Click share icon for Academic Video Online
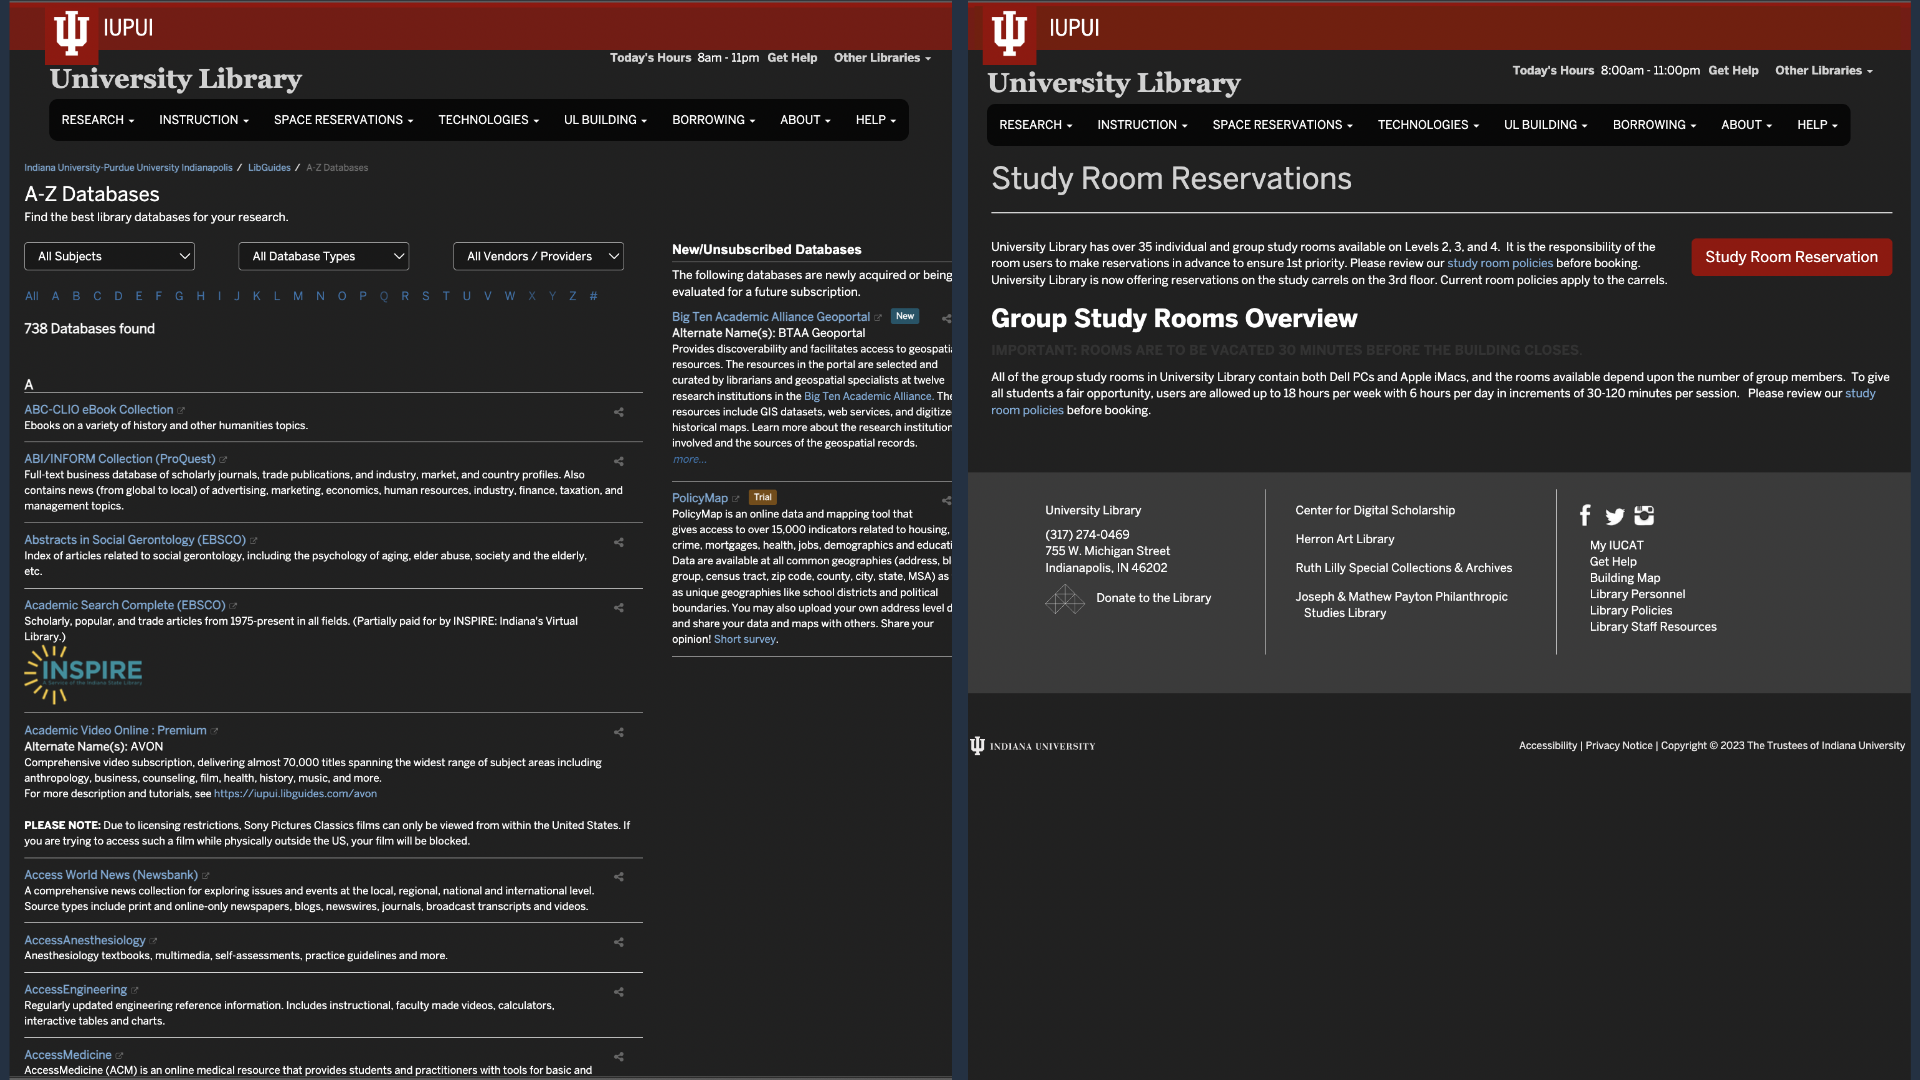The height and width of the screenshot is (1080, 1920). (x=619, y=733)
